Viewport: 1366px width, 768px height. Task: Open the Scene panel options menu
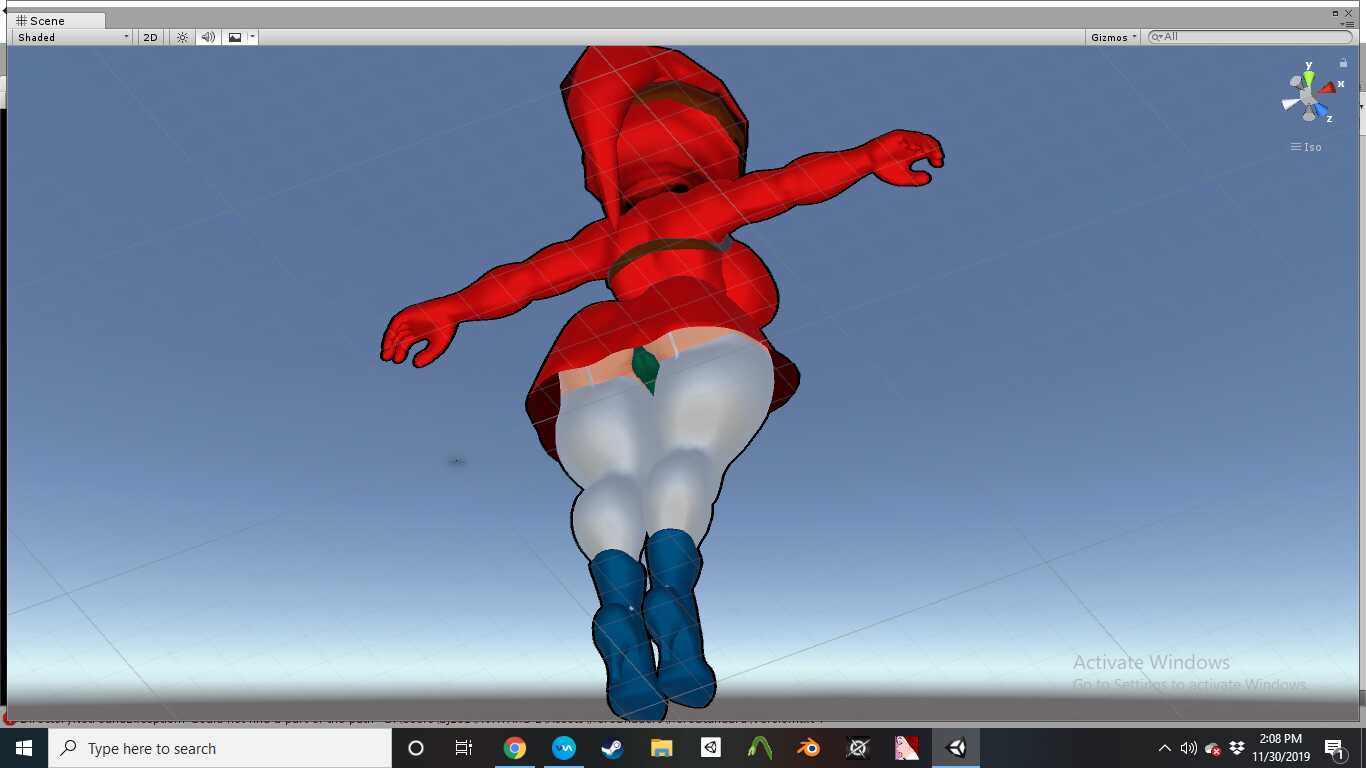1348,24
